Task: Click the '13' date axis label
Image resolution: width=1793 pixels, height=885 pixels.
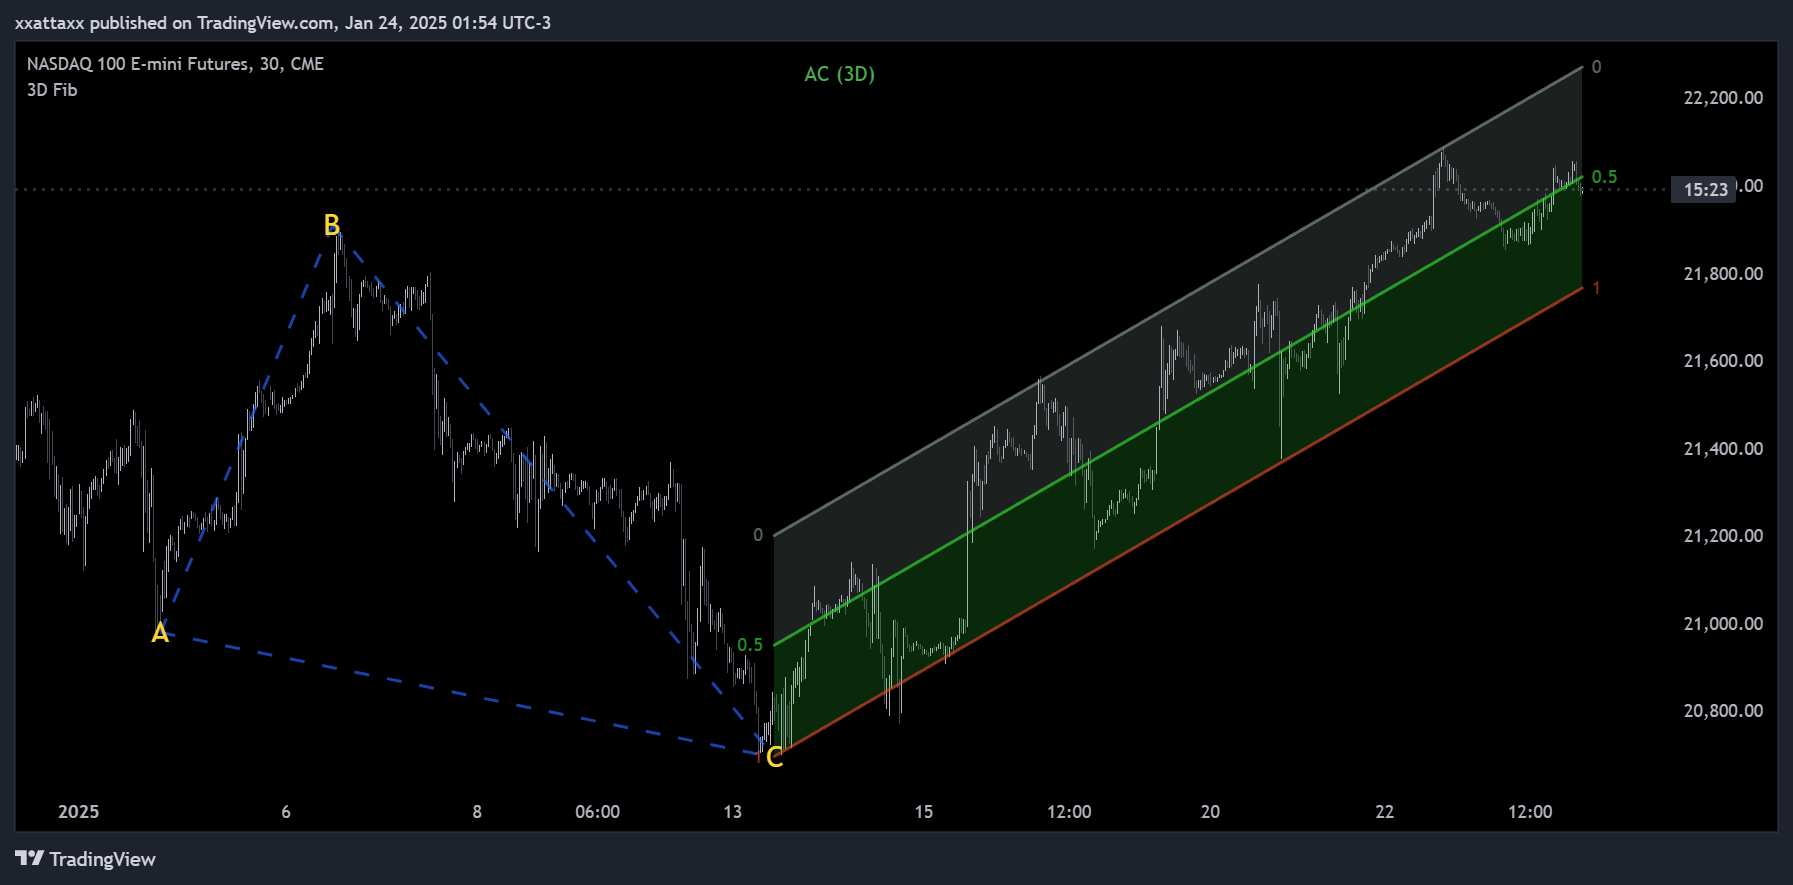Action: click(733, 812)
